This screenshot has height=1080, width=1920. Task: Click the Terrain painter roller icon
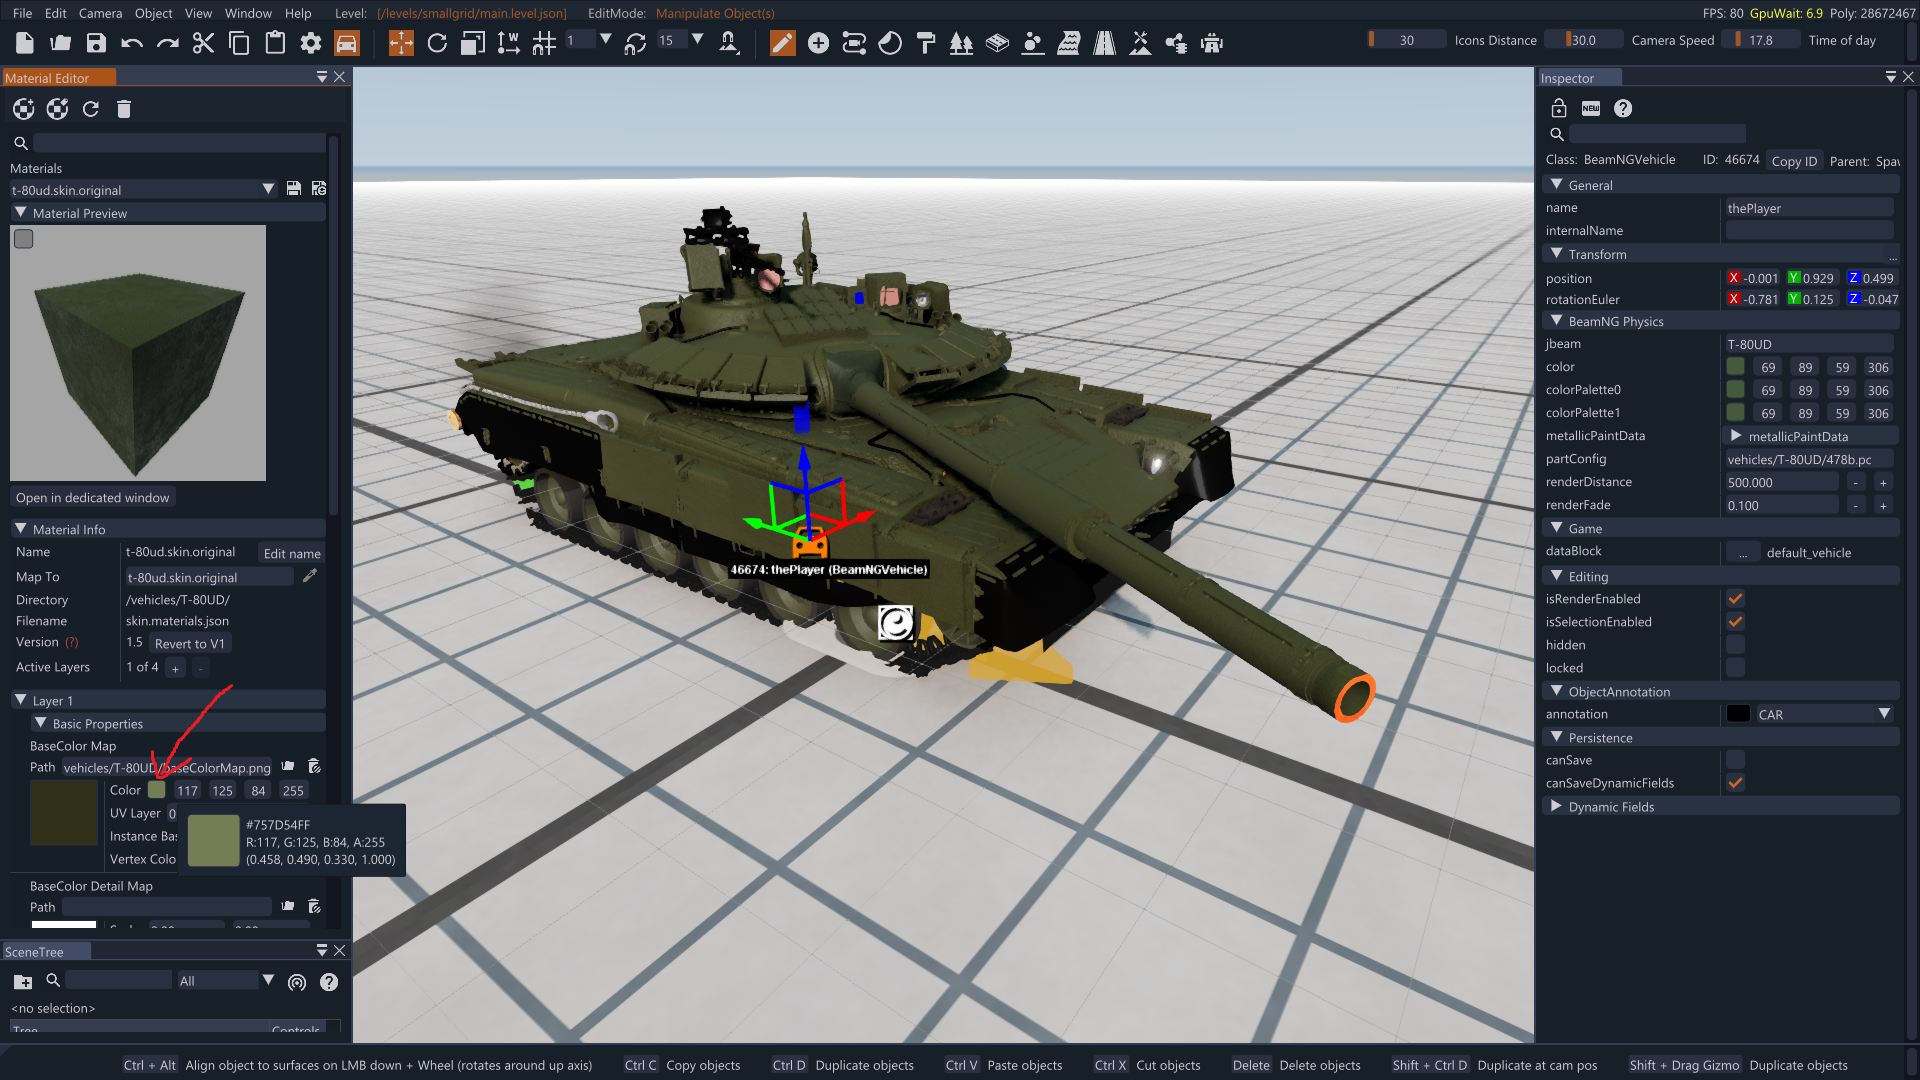click(926, 43)
